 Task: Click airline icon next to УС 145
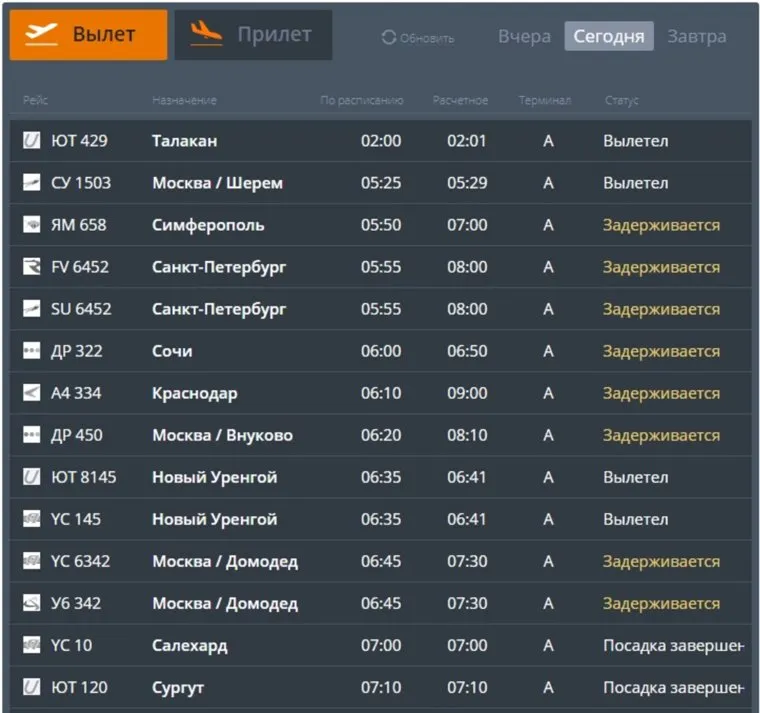32,519
